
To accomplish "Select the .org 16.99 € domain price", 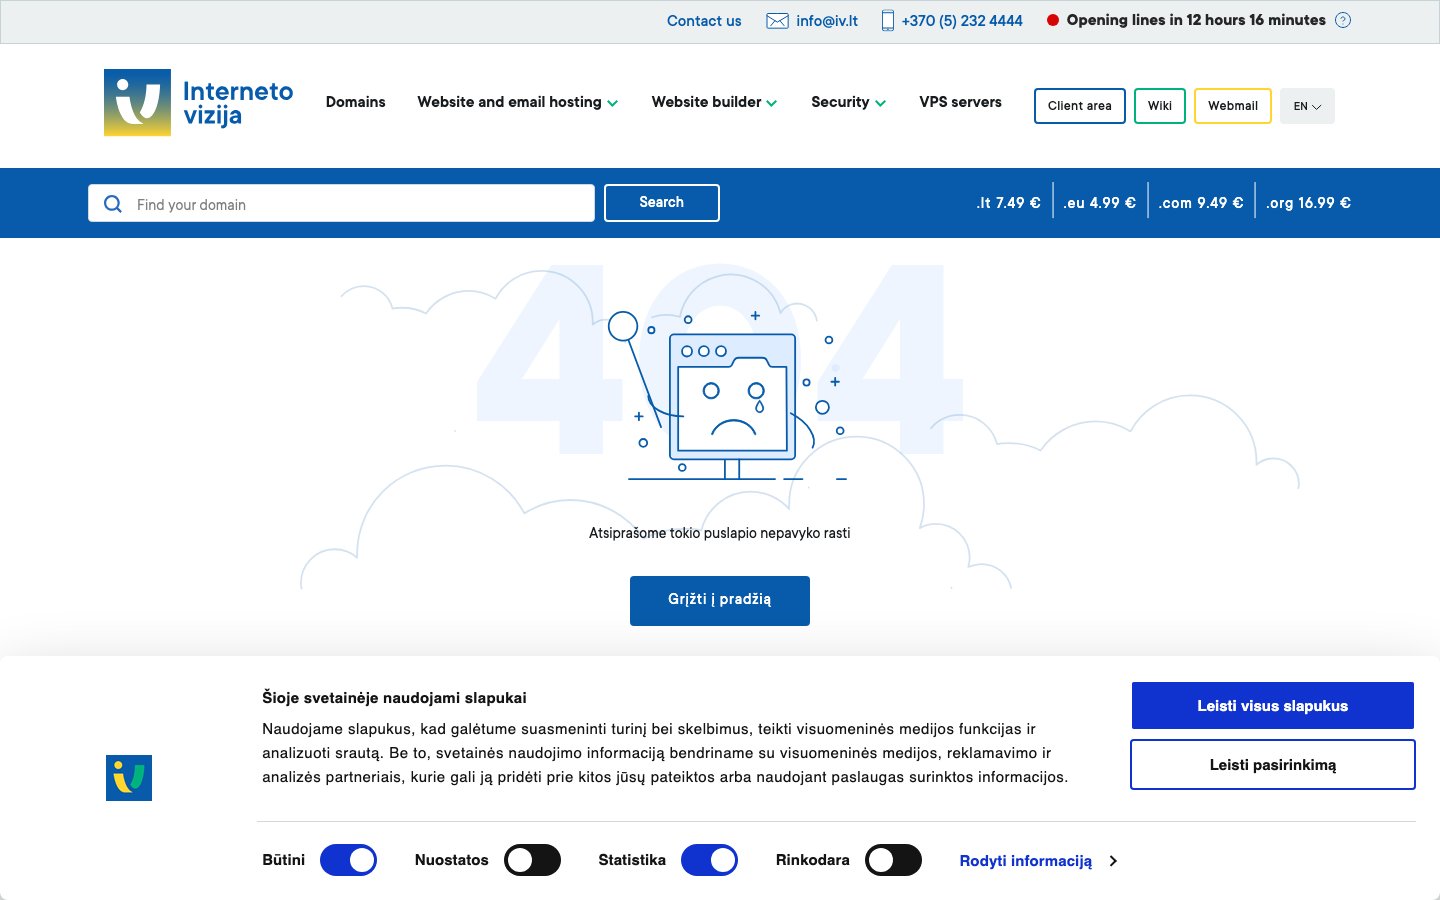I will pos(1309,203).
